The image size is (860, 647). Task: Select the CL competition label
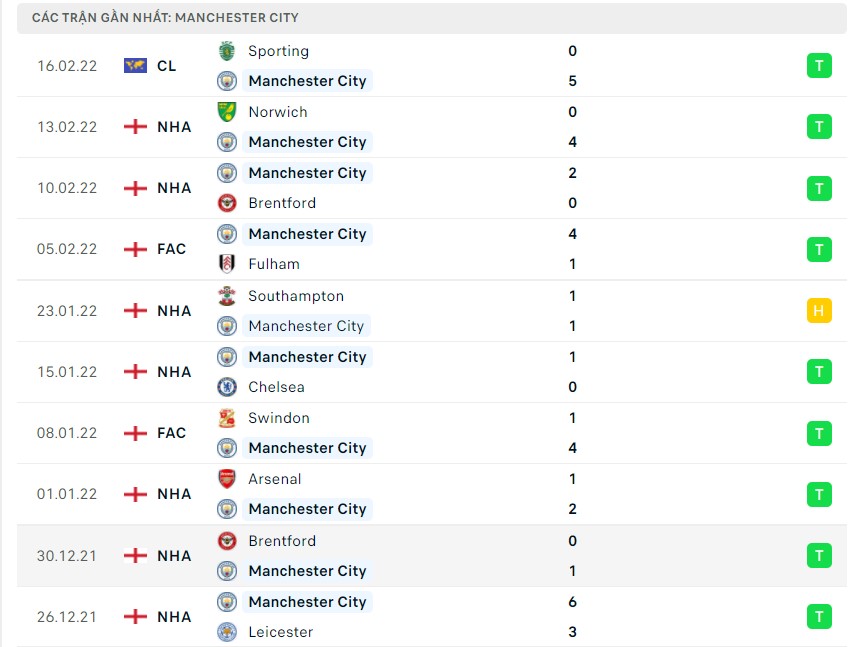pos(167,66)
